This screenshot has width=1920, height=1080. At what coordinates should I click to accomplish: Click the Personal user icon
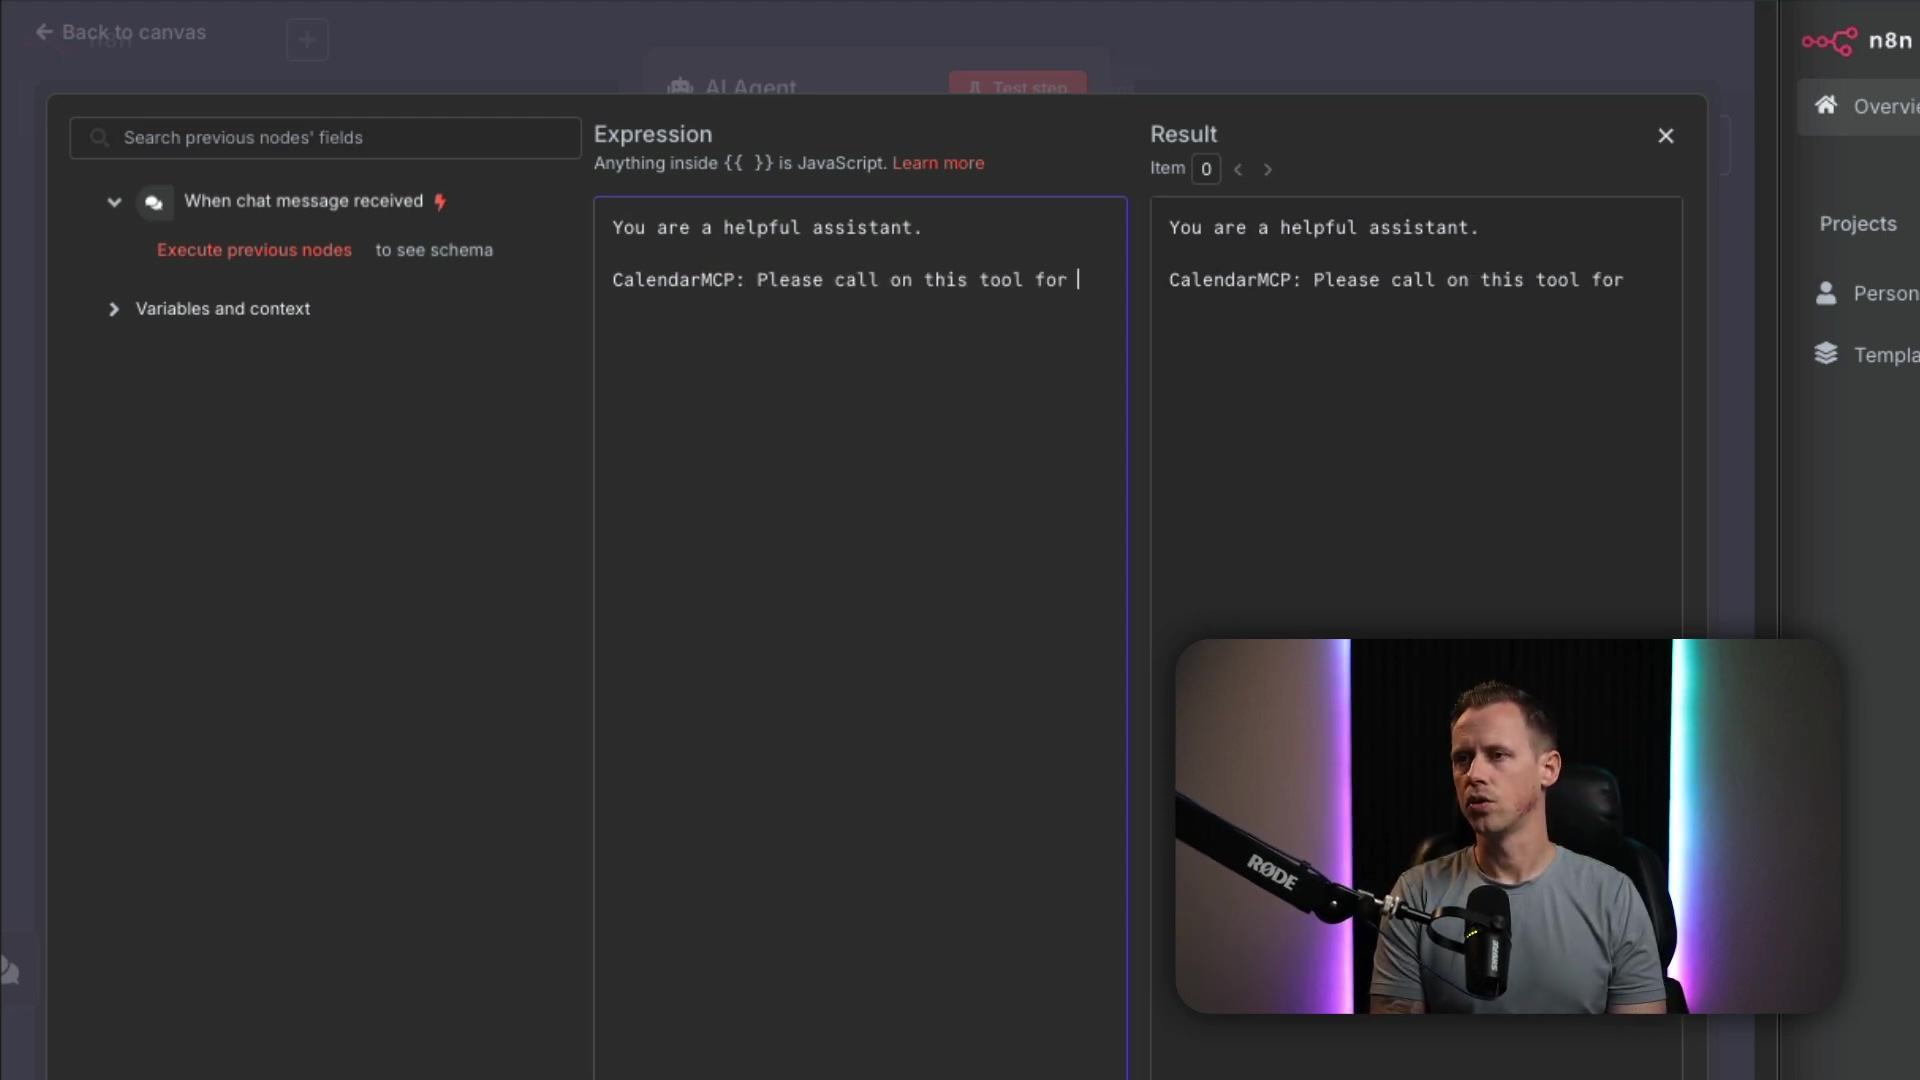[x=1826, y=293]
